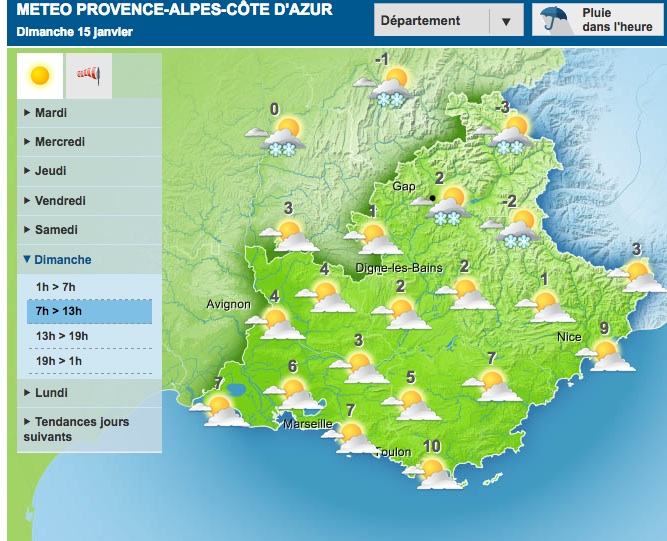Click the weather icon near Marseille showing 6

pyautogui.click(x=294, y=394)
